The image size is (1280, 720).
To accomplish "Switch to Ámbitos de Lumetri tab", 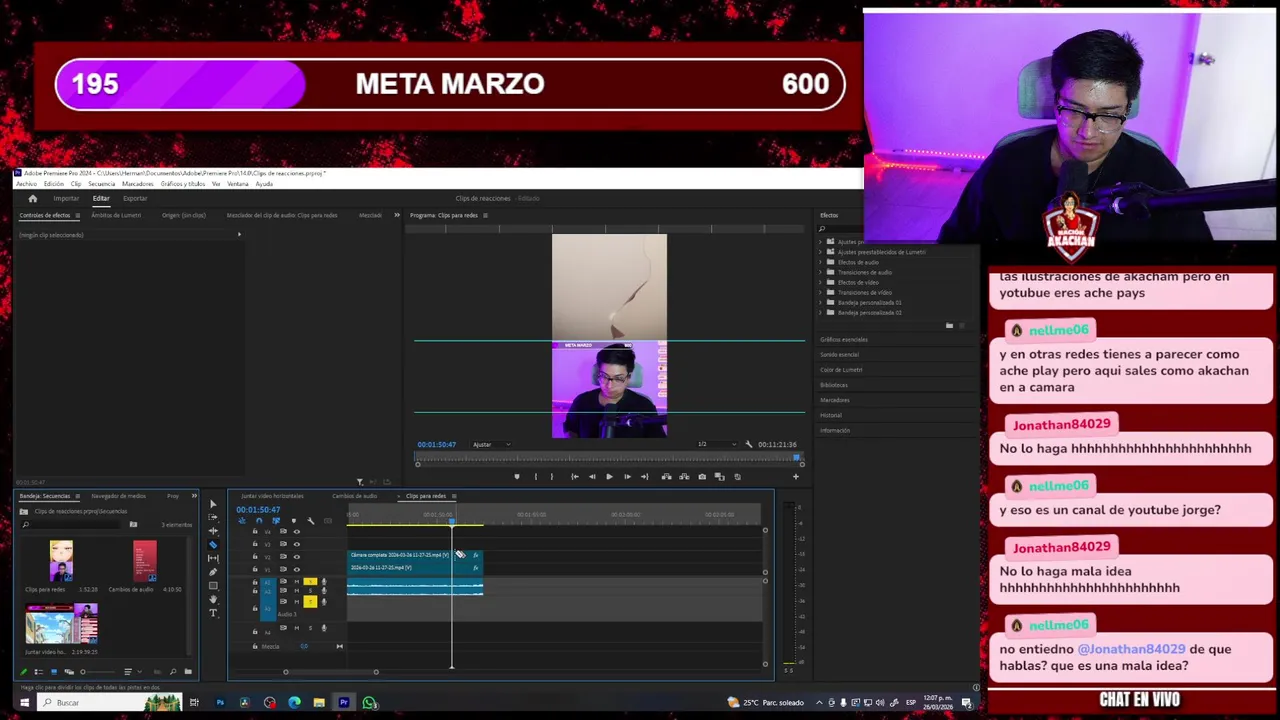I will 116,215.
